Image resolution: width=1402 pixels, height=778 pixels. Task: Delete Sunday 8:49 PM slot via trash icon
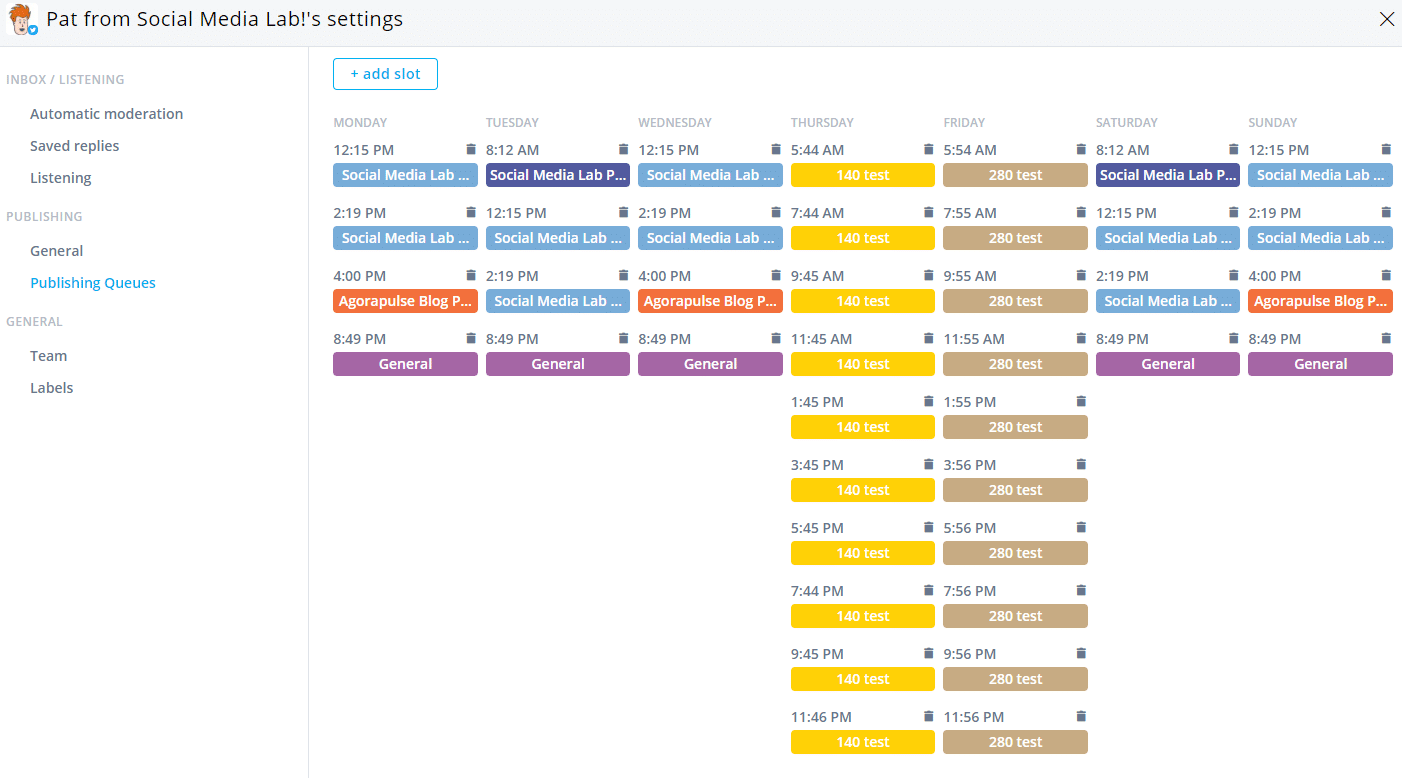1386,338
